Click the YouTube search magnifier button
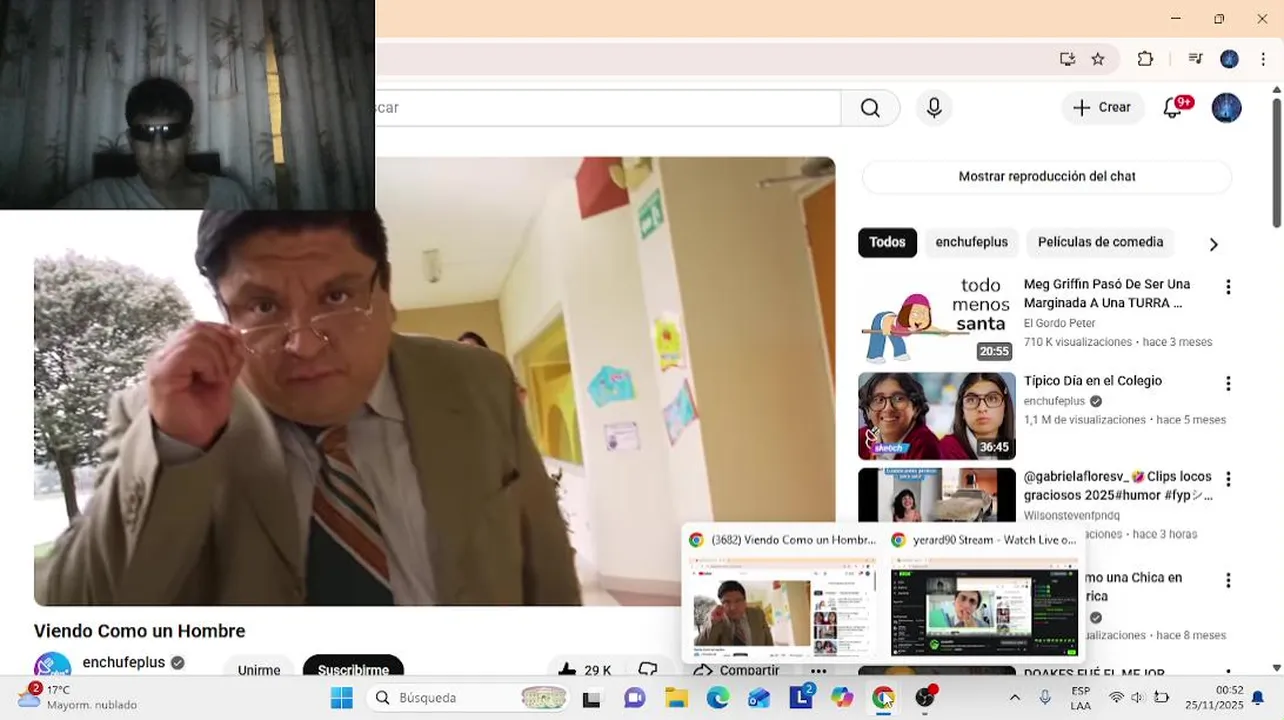 (x=870, y=108)
